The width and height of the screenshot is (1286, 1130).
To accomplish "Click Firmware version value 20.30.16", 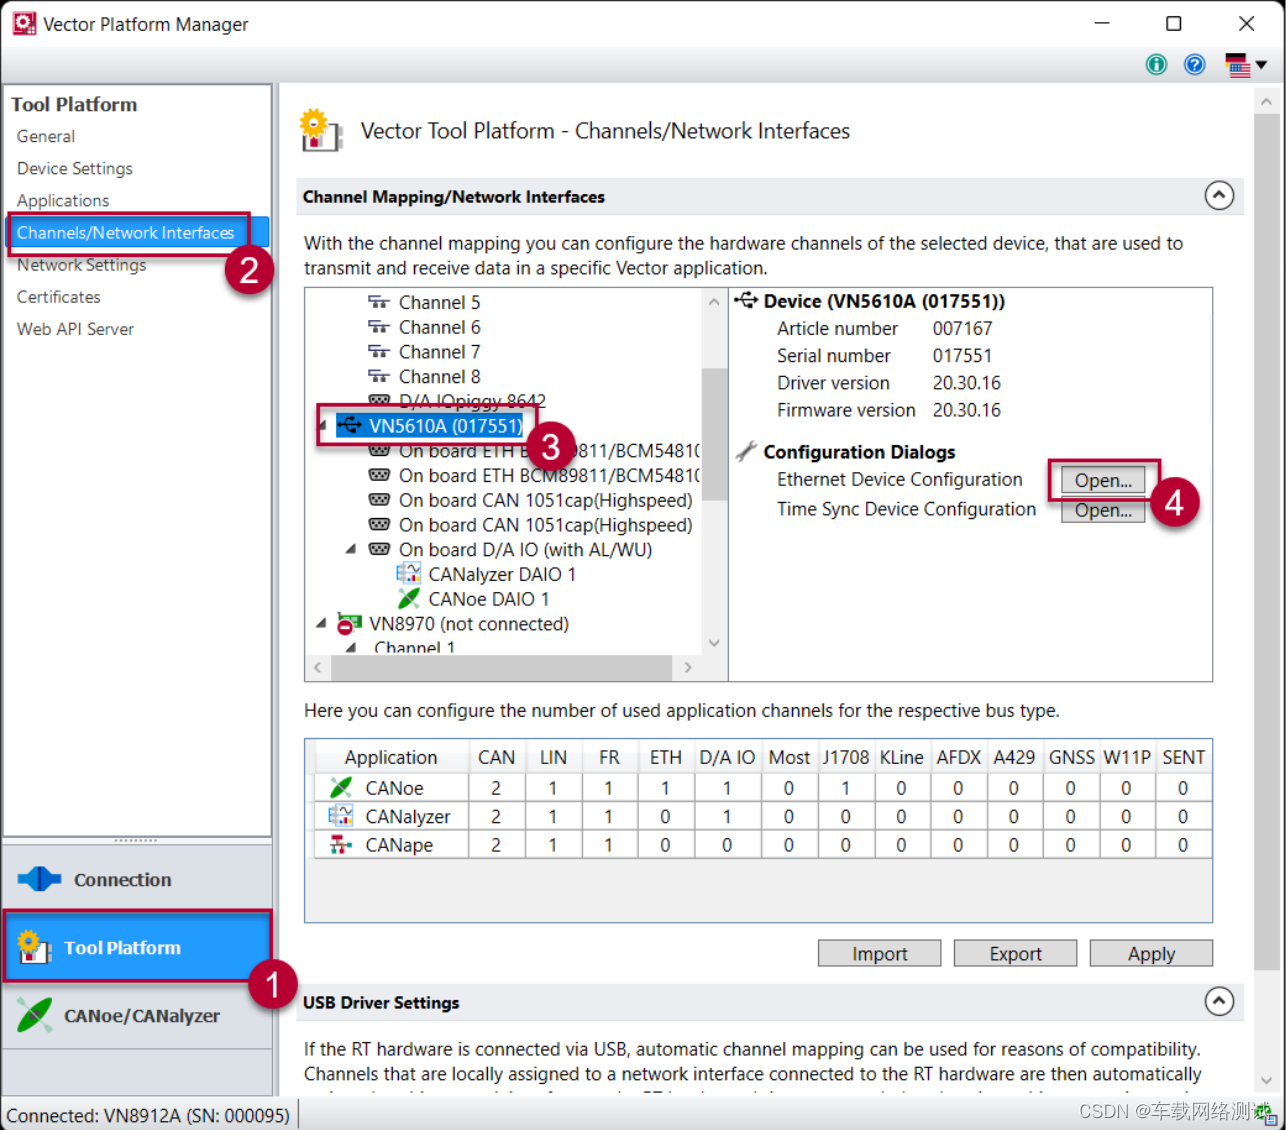I will click(966, 410).
